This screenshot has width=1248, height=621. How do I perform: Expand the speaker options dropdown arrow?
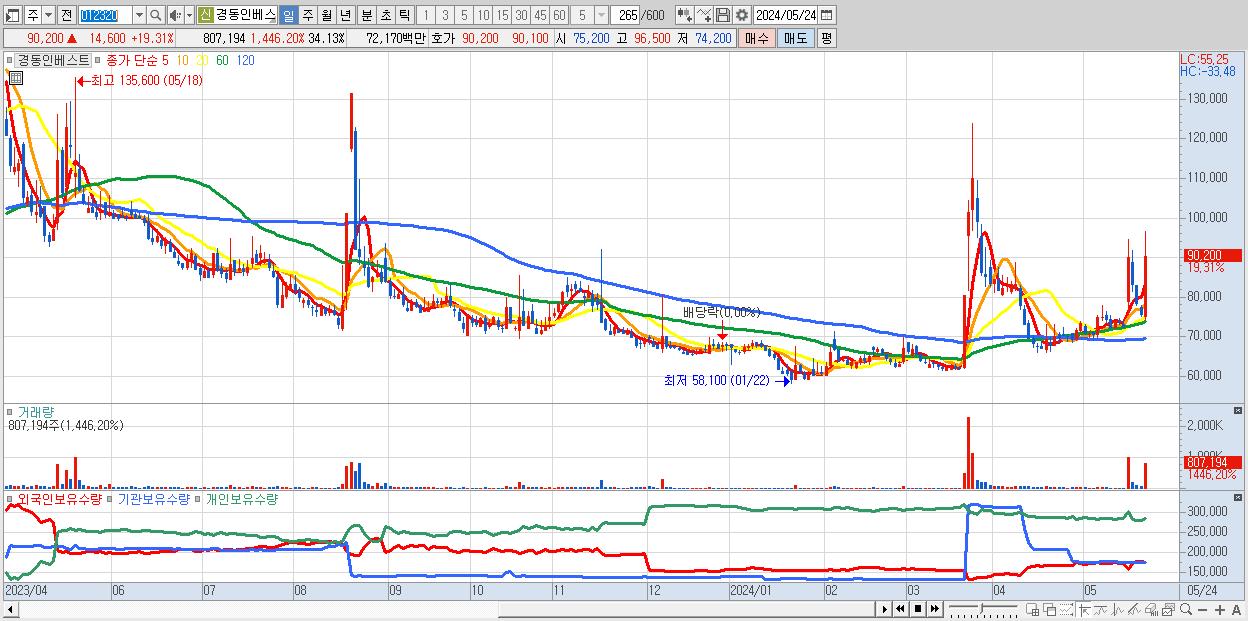pos(189,15)
